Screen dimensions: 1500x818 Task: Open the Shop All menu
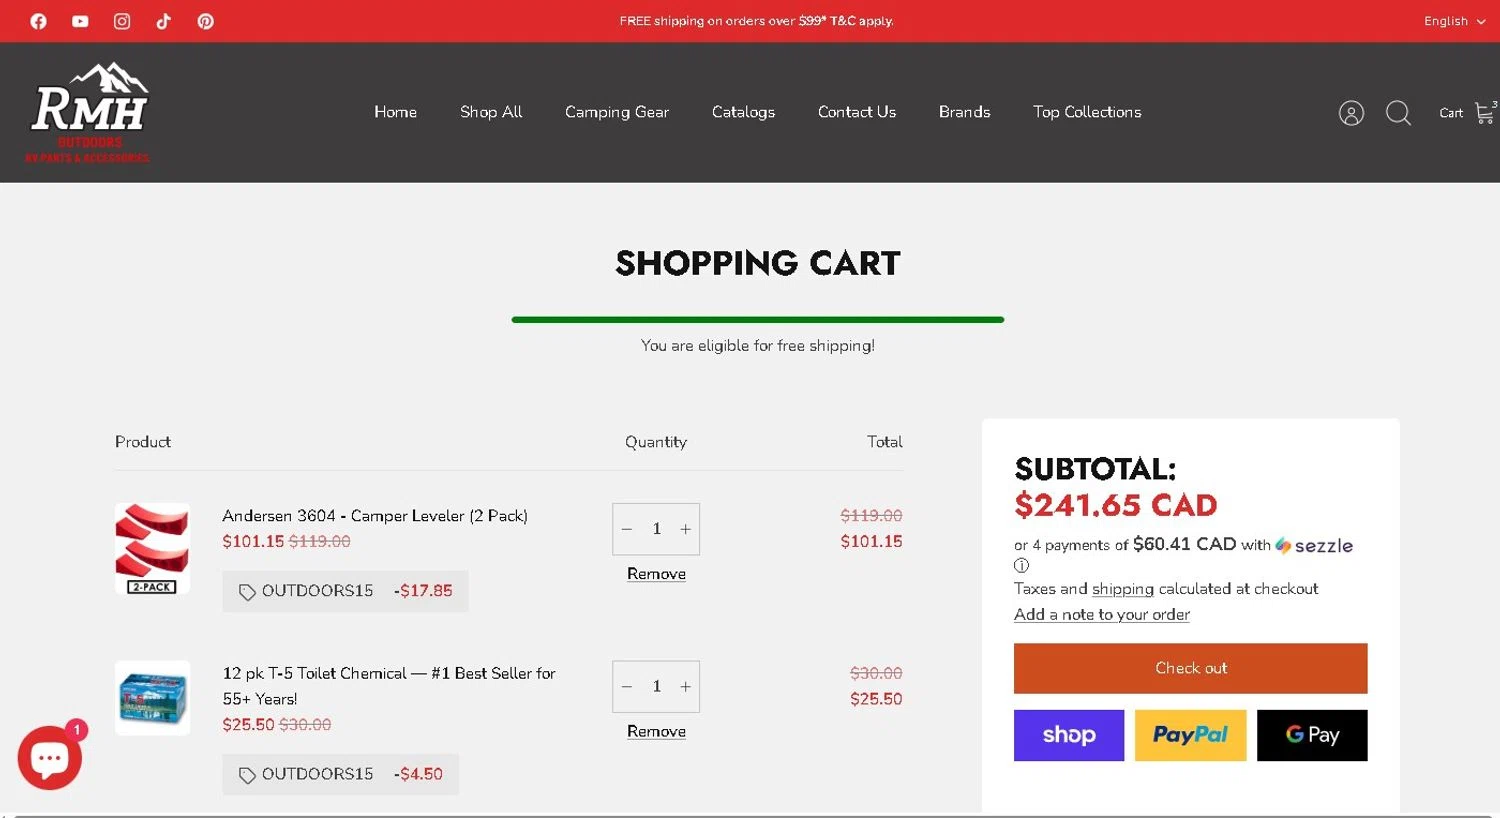[x=491, y=112]
